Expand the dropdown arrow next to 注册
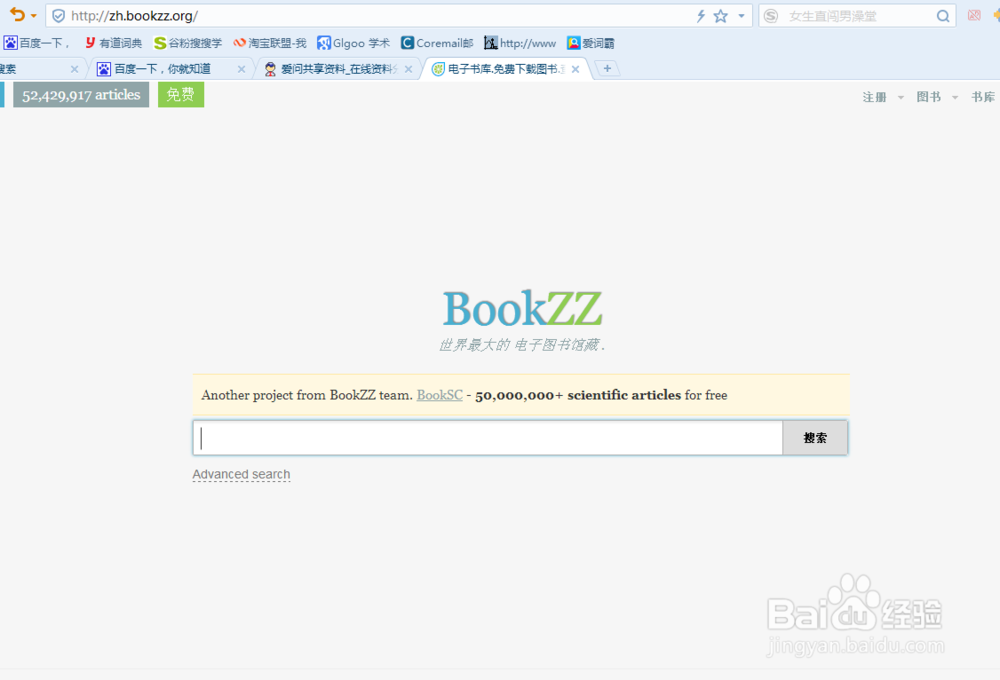This screenshot has height=680, width=1000. pos(901,98)
